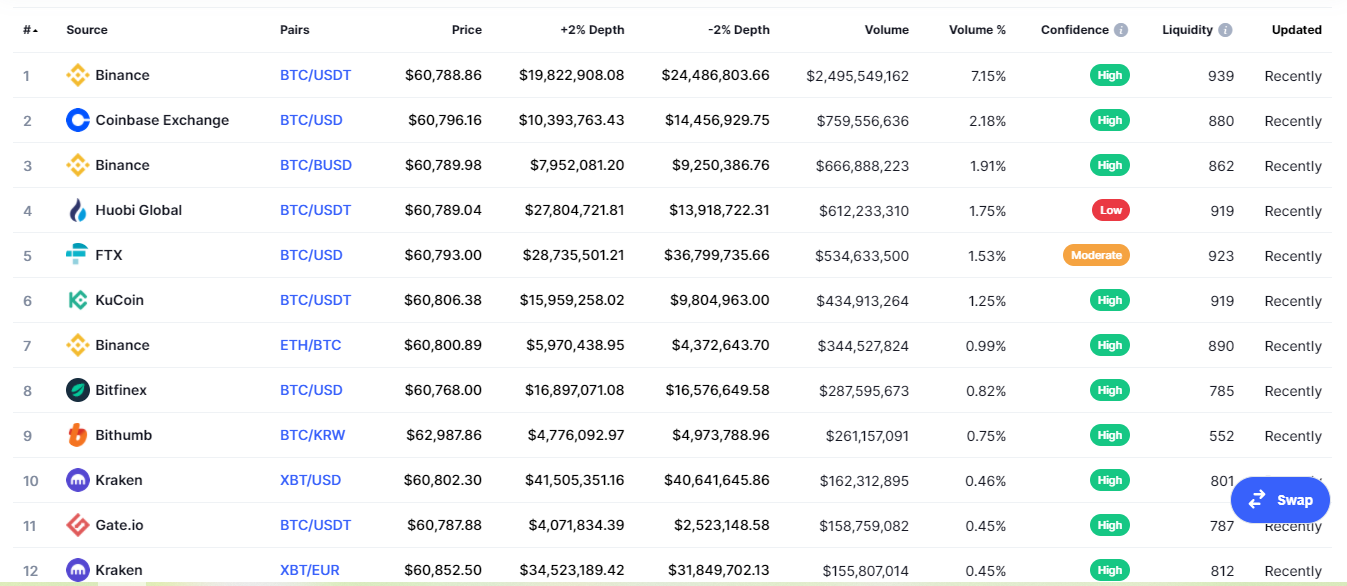Click the orange Moderate confidence badge
Image resolution: width=1347 pixels, height=586 pixels.
(x=1096, y=255)
